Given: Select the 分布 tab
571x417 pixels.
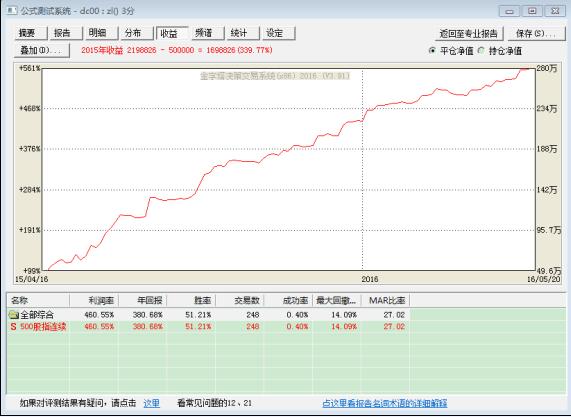Looking at the screenshot, I should (137, 33).
